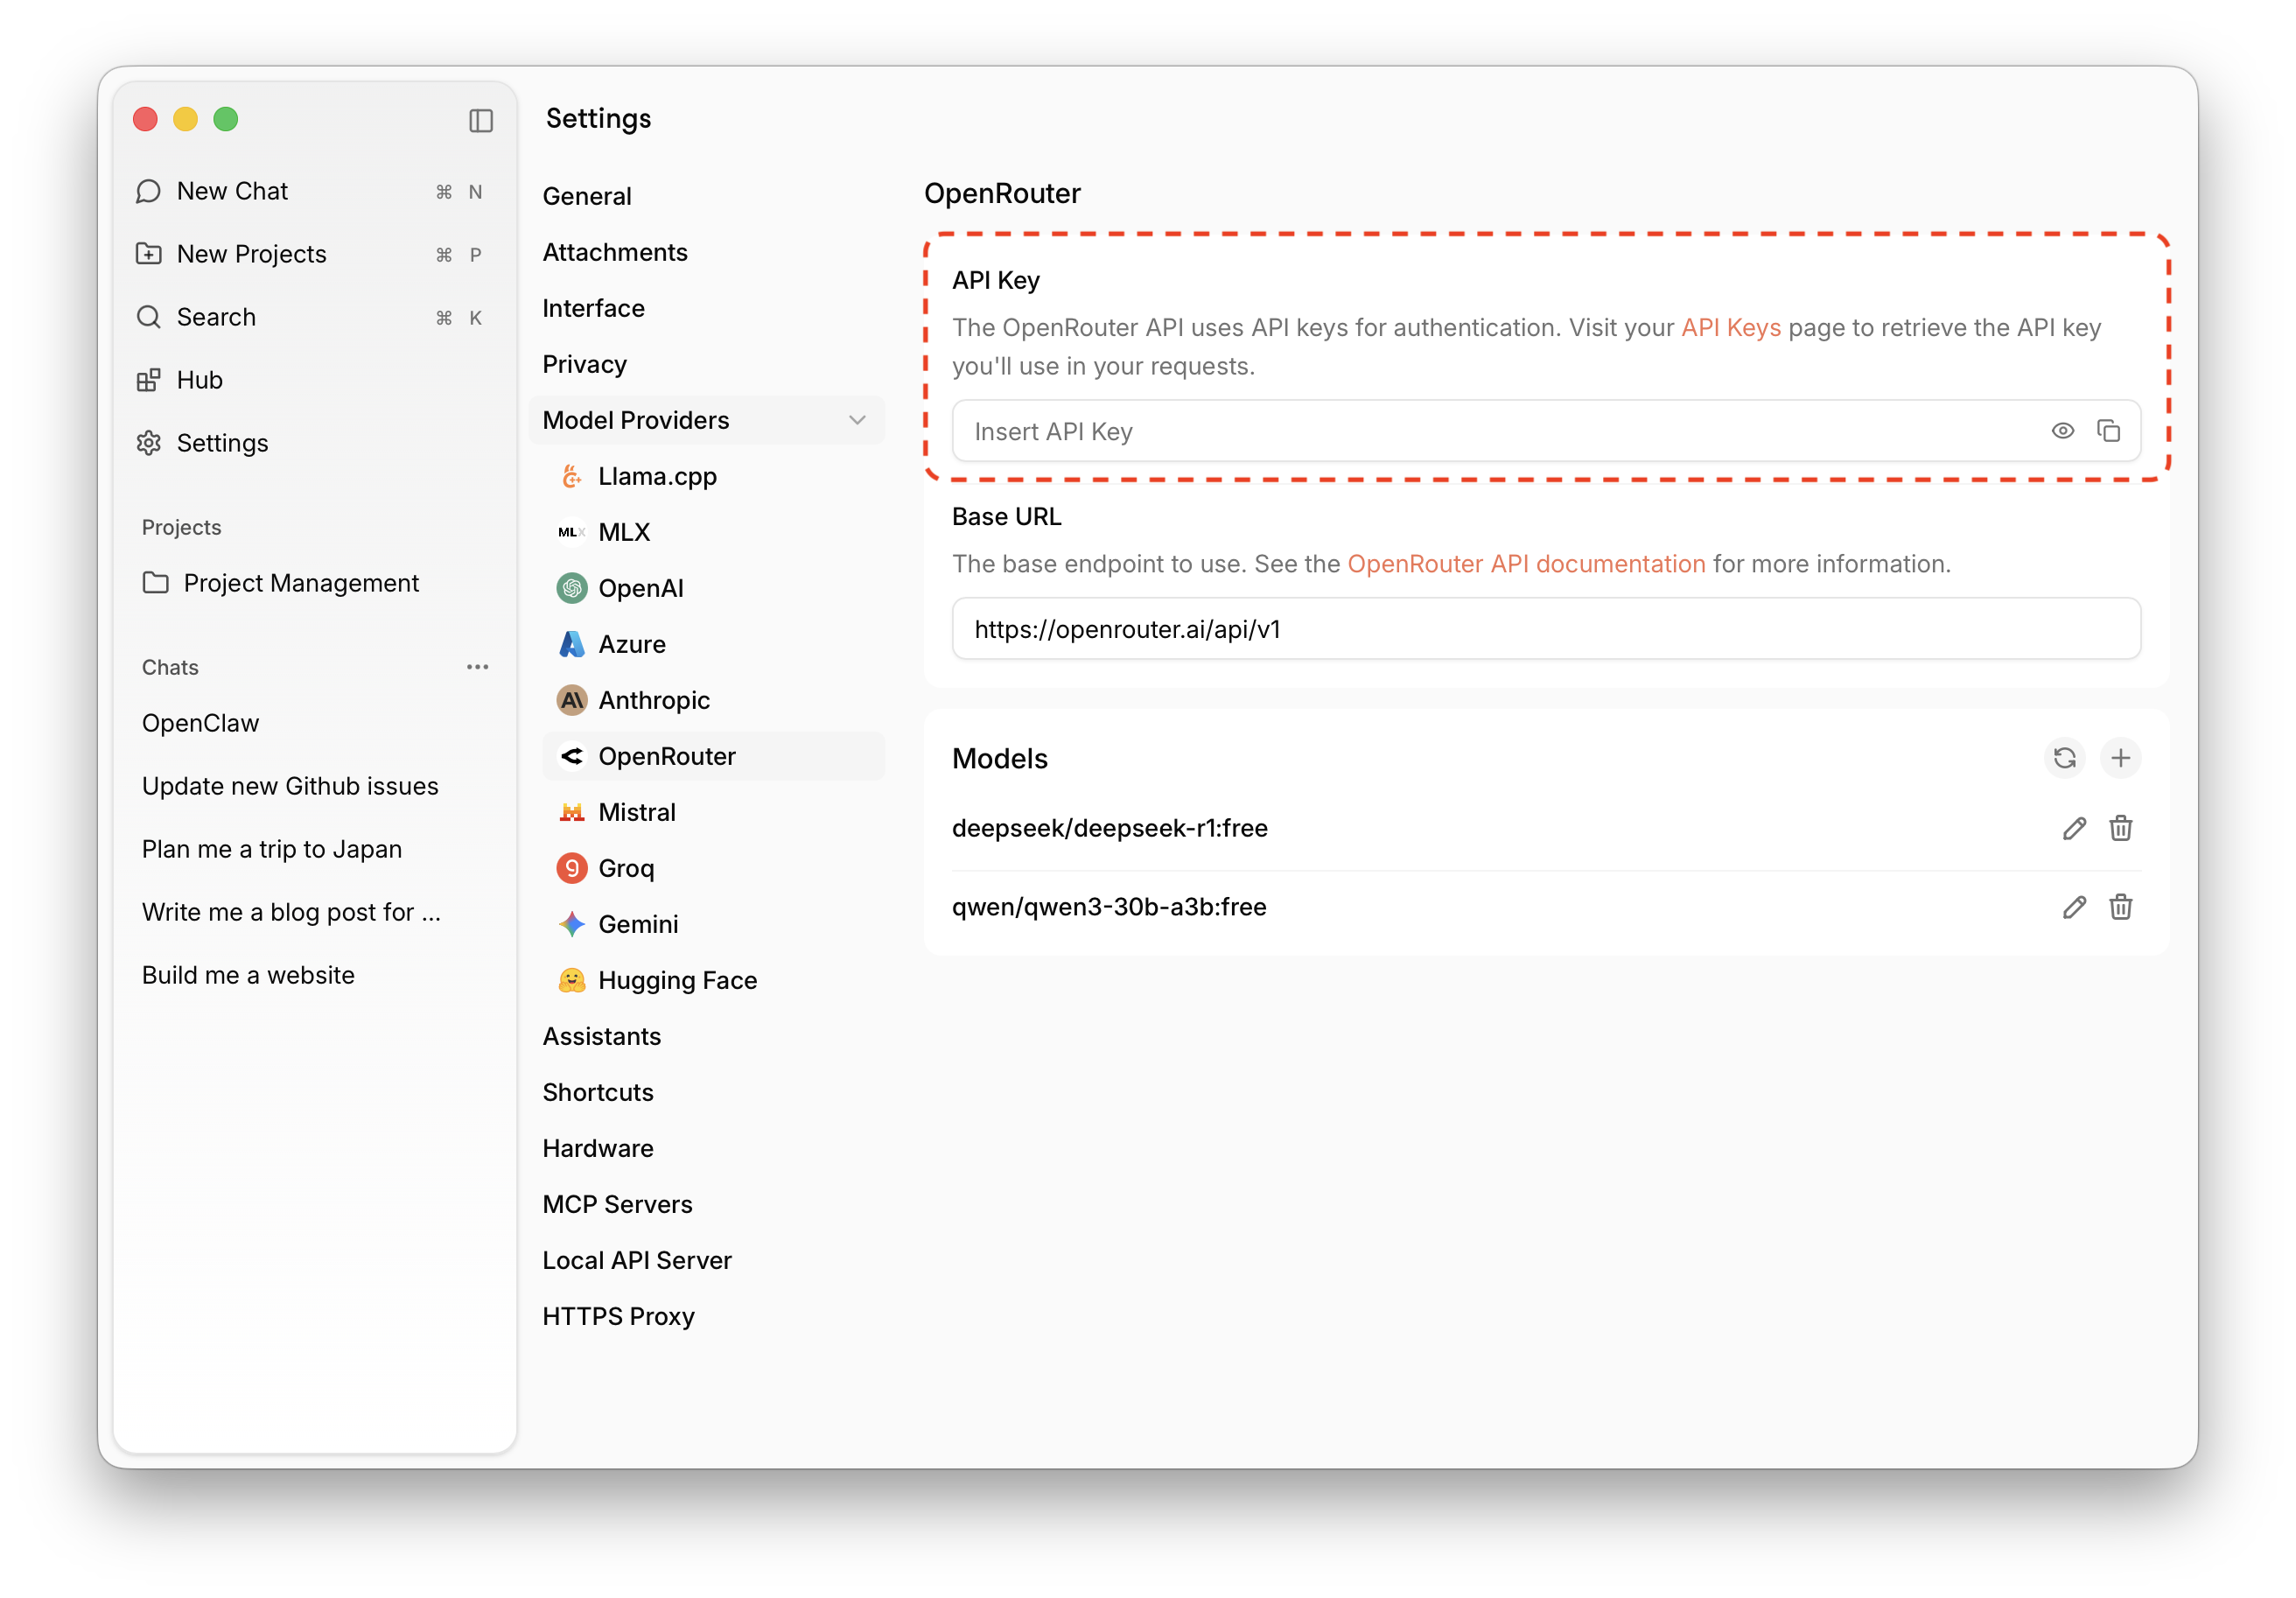Select the OpenAI provider icon
Image resolution: width=2296 pixels, height=1598 pixels.
(x=572, y=588)
